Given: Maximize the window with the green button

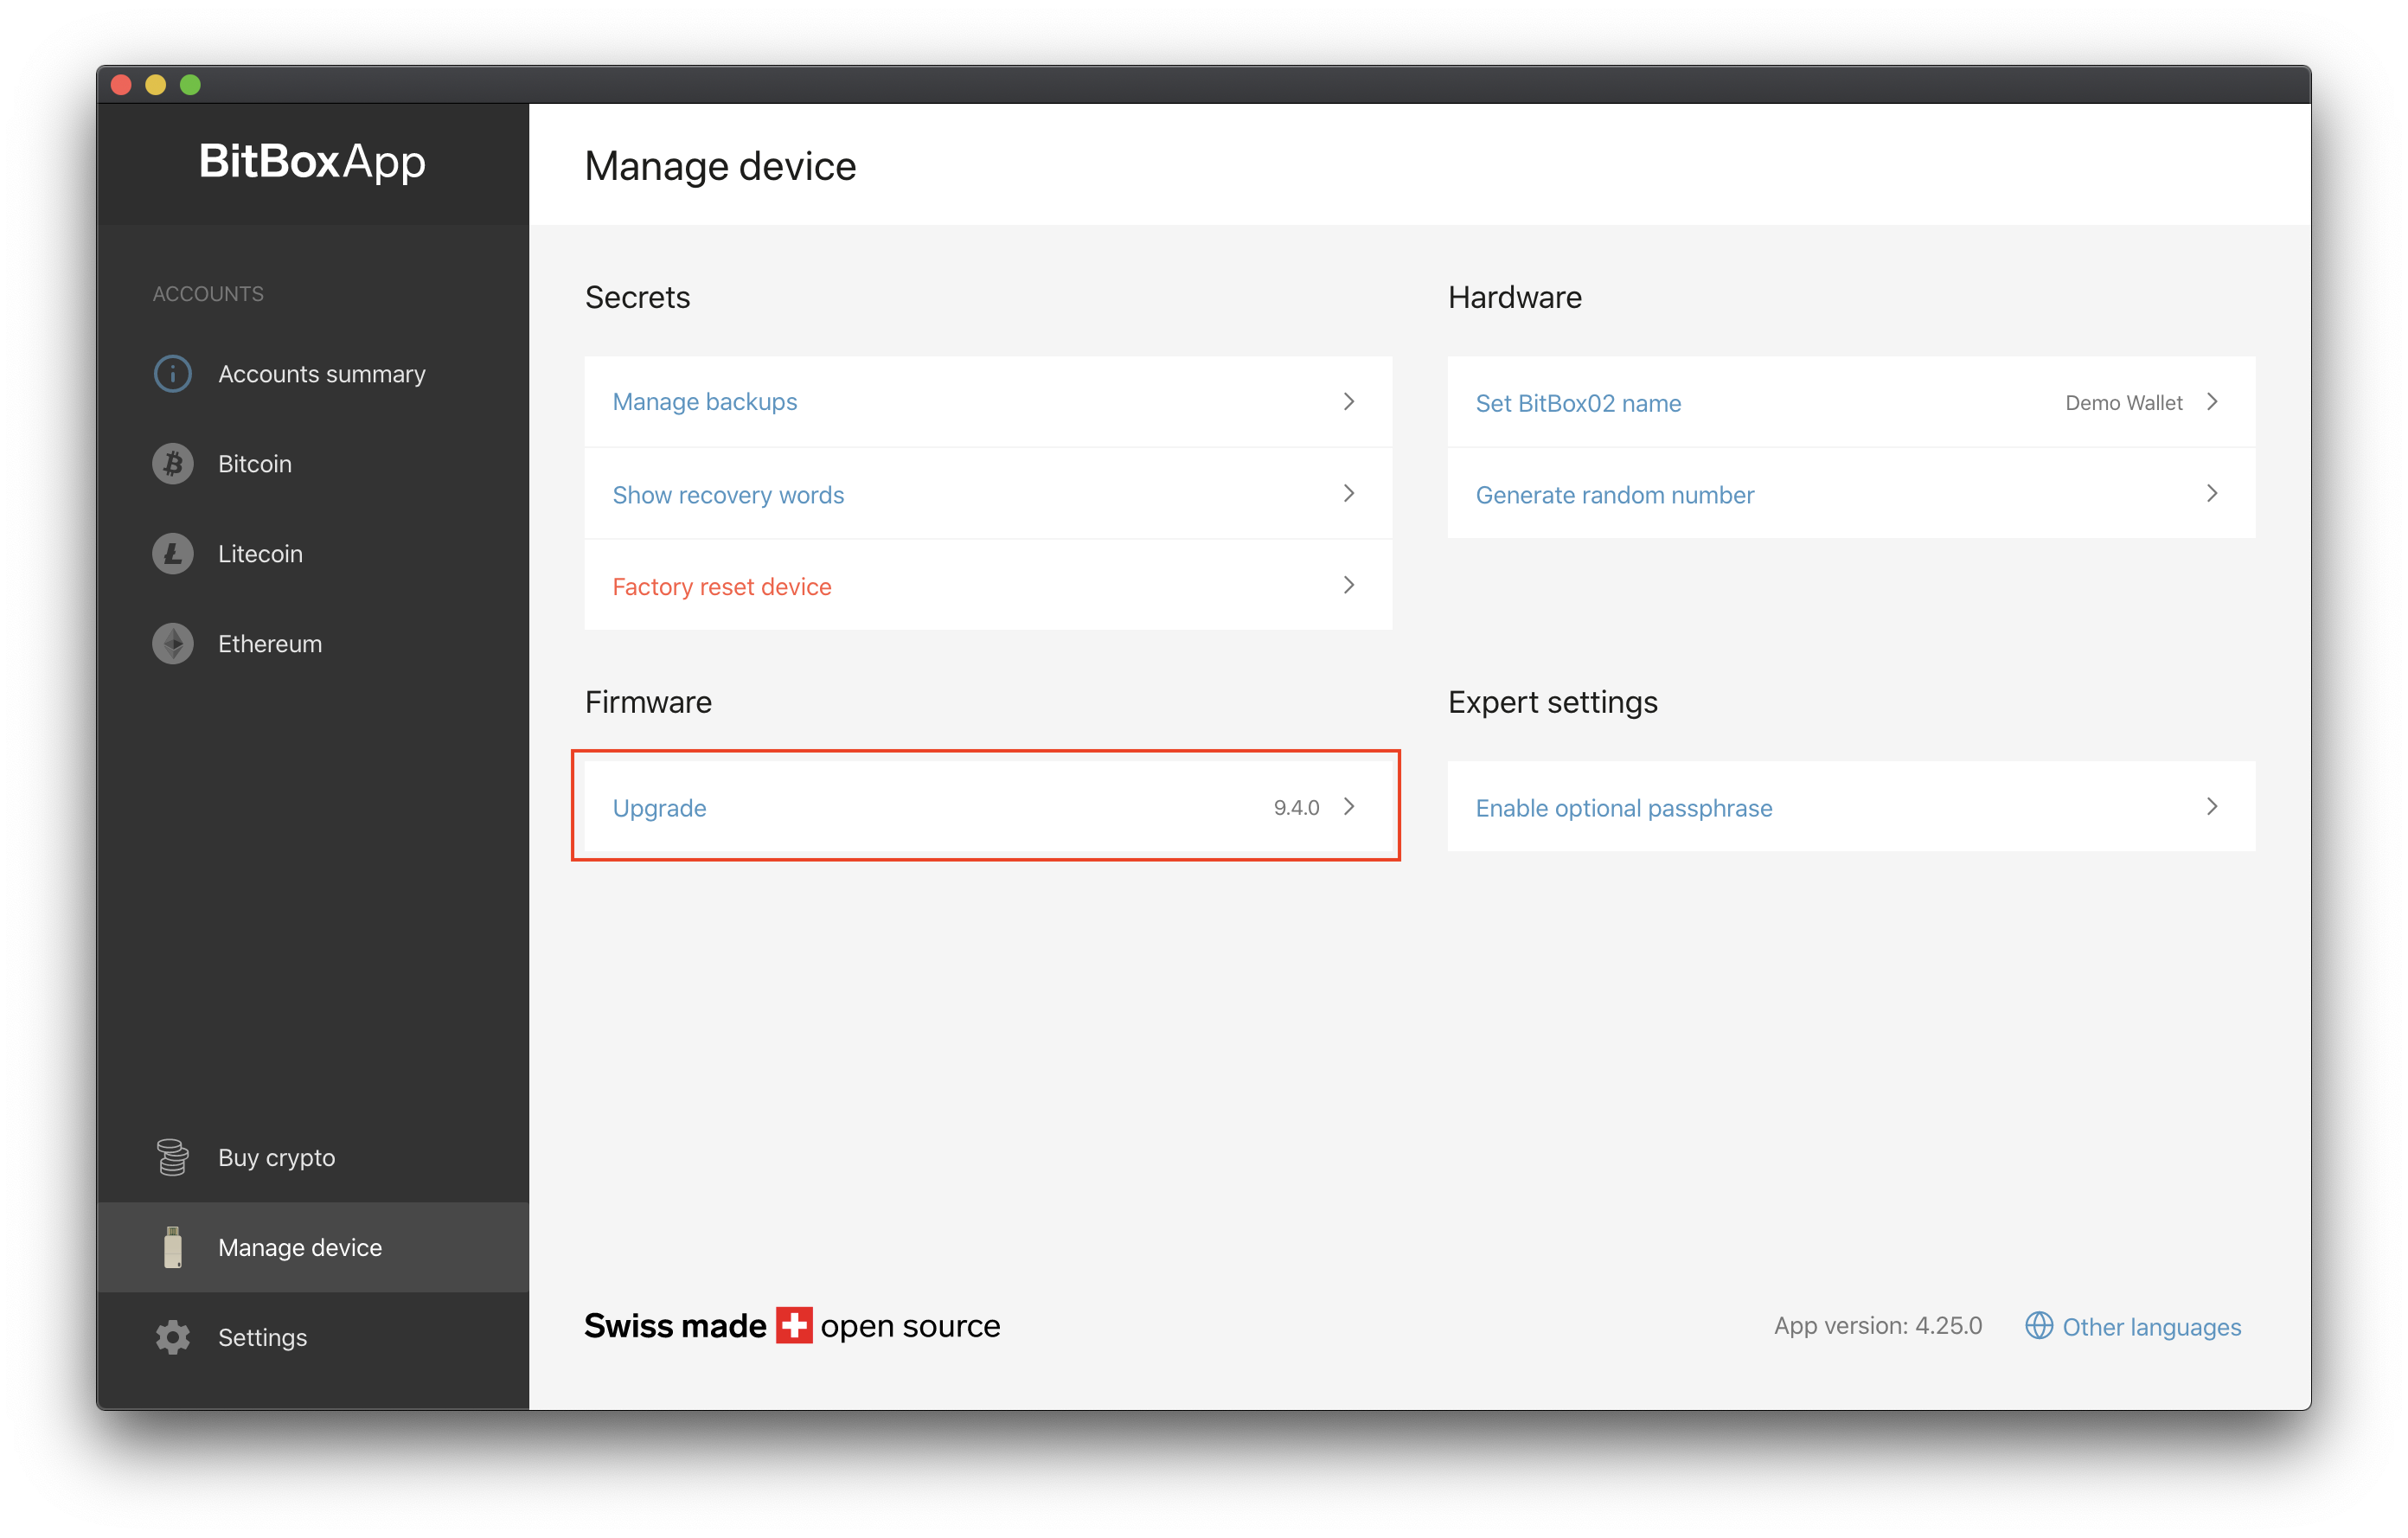Looking at the screenshot, I should click(x=190, y=85).
